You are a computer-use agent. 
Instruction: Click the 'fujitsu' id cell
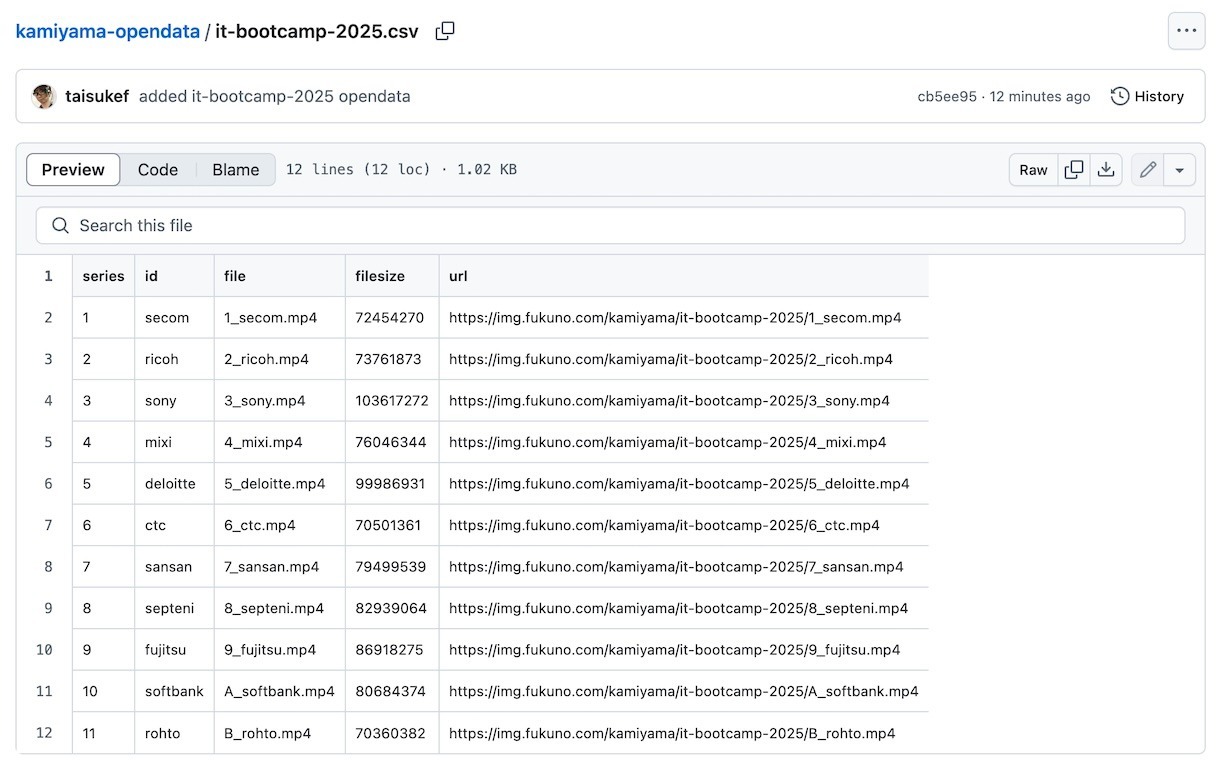175,650
